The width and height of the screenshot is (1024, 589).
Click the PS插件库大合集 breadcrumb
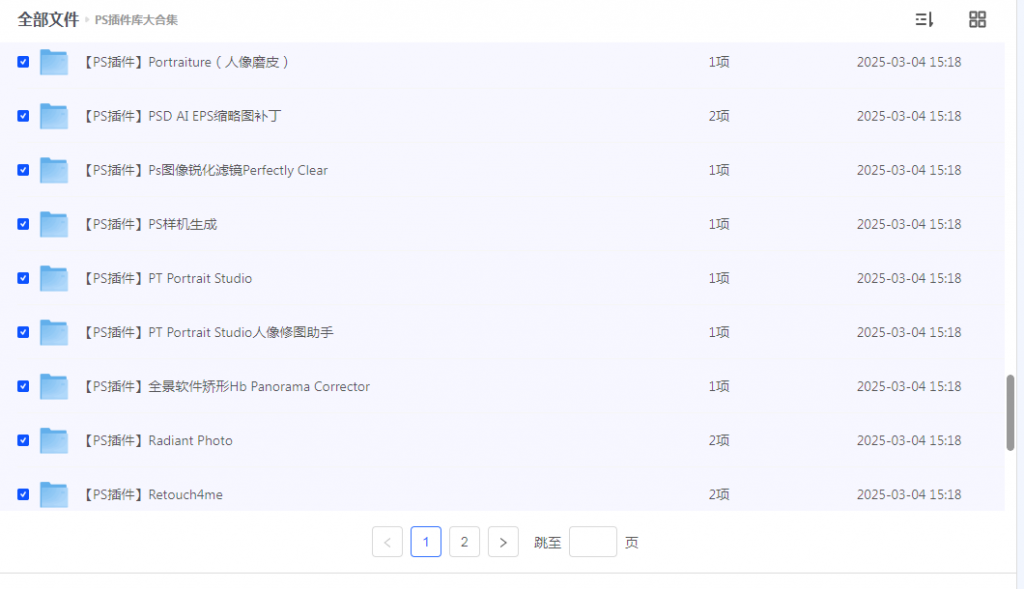click(x=136, y=20)
